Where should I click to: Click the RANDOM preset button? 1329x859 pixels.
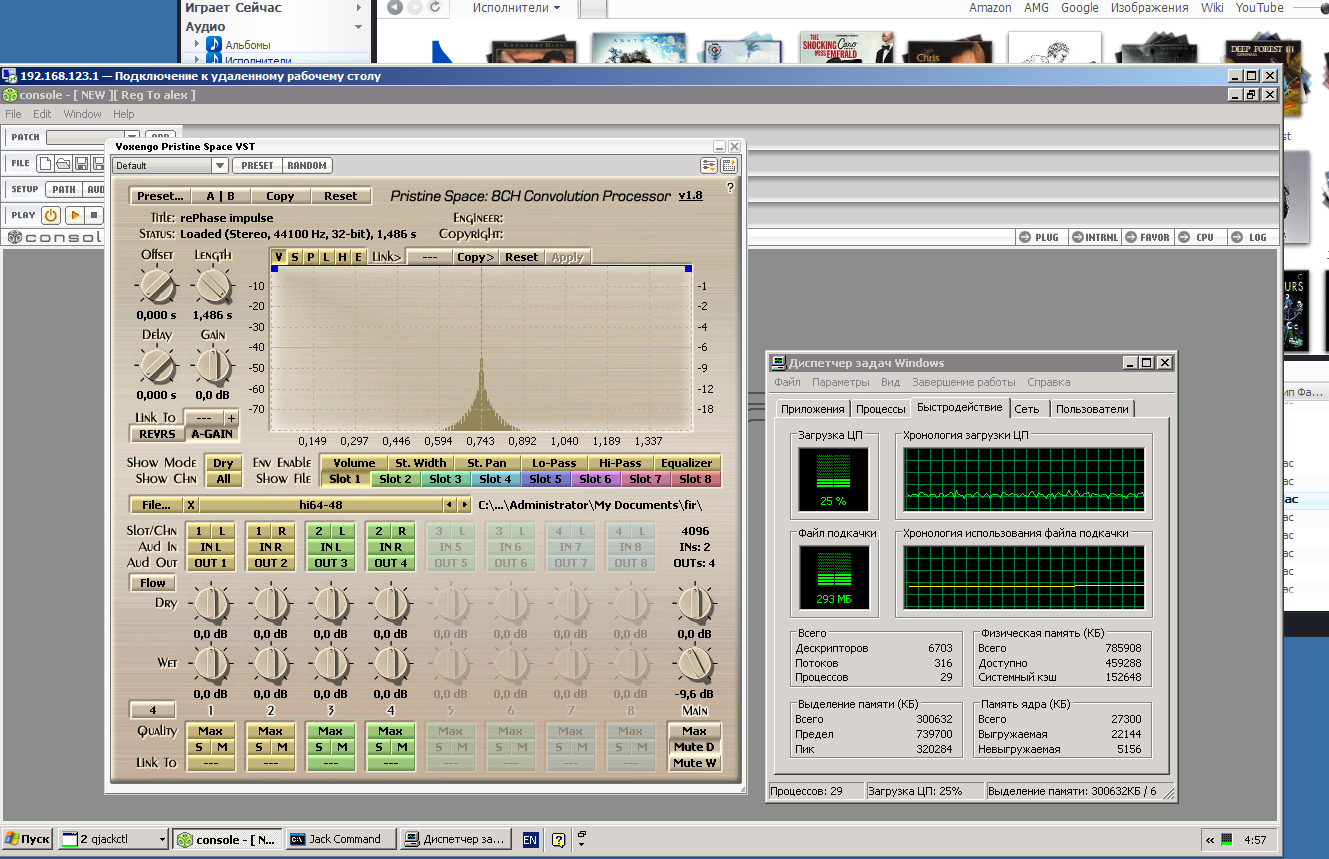coord(307,166)
